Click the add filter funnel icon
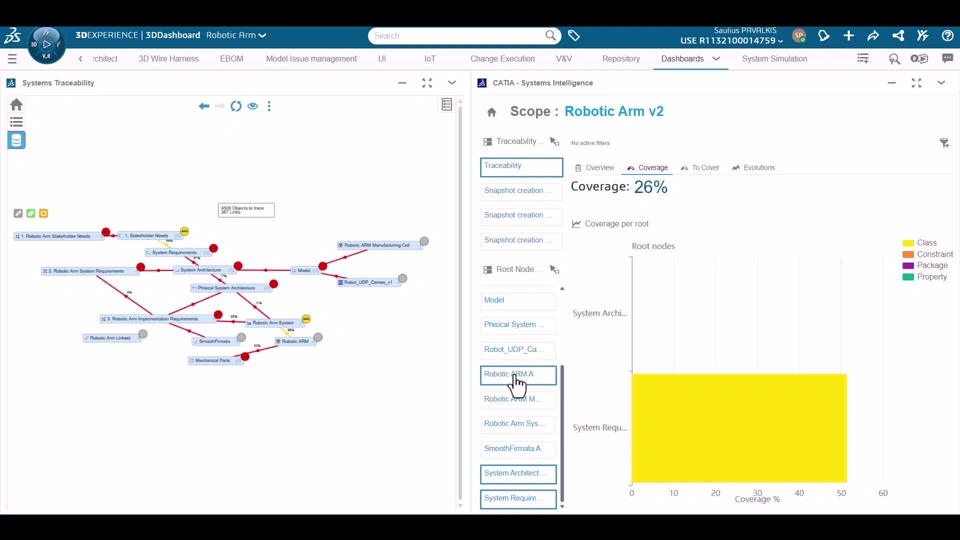The image size is (960, 540). pos(944,143)
